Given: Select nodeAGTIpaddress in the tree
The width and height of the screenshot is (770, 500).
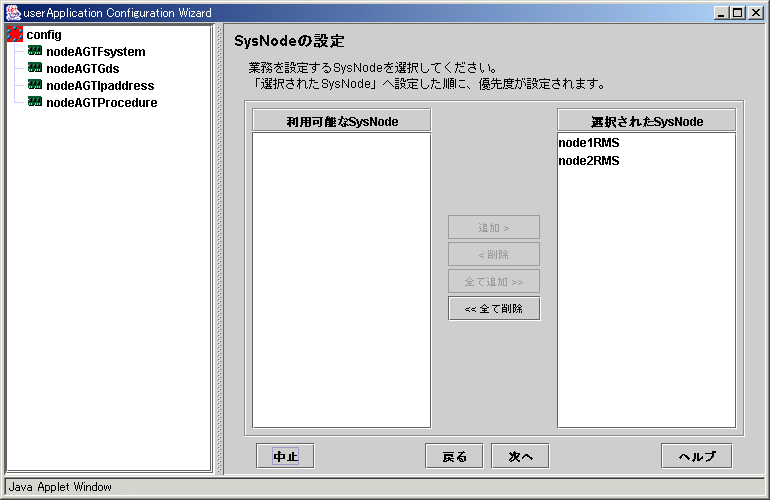Looking at the screenshot, I should pyautogui.click(x=100, y=85).
